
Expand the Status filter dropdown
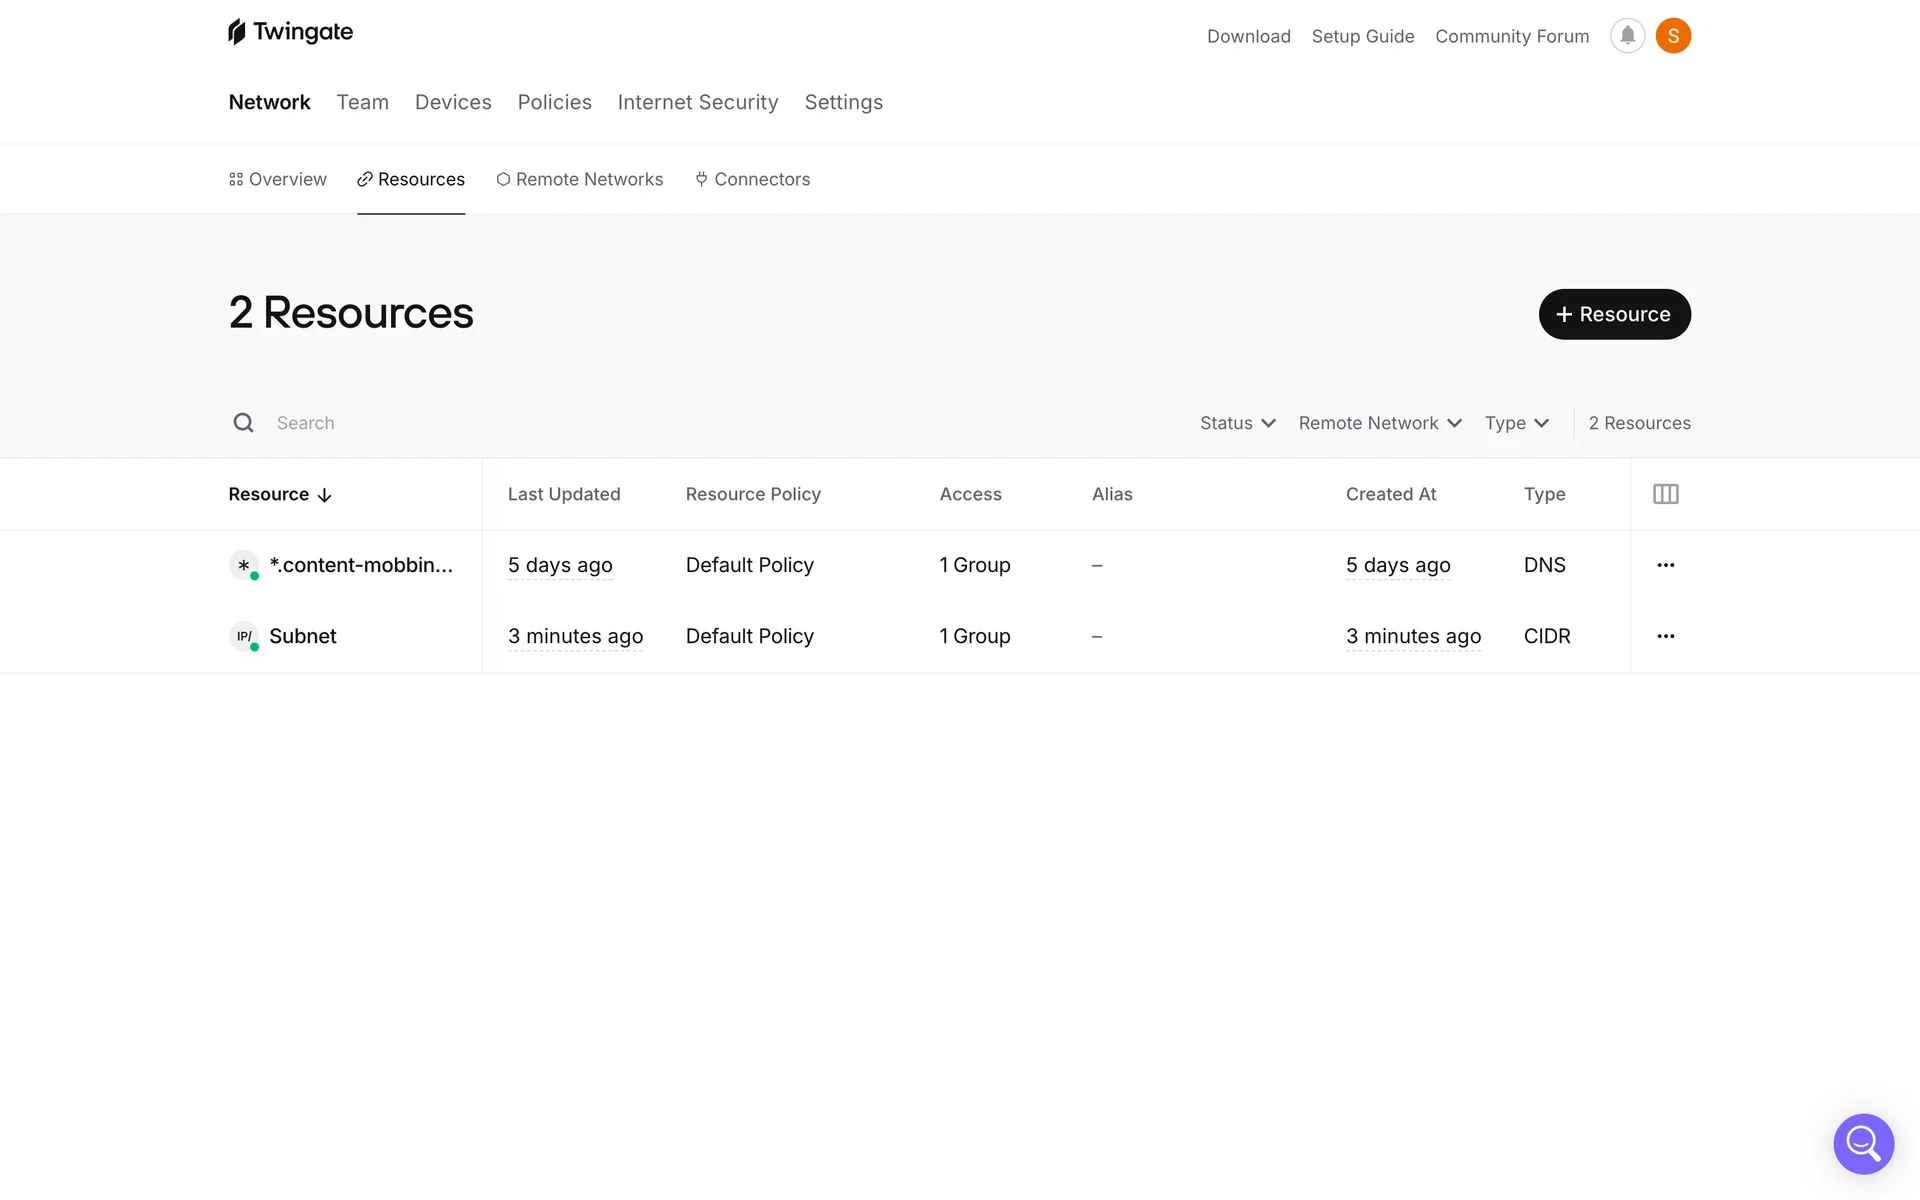point(1237,423)
